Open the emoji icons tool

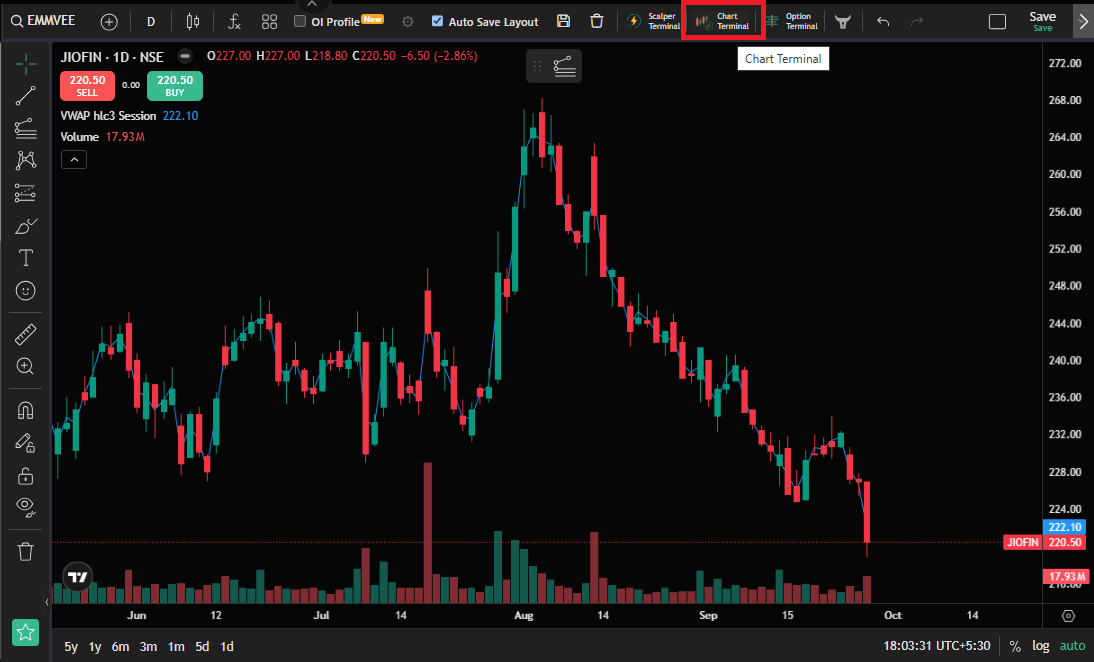(26, 290)
